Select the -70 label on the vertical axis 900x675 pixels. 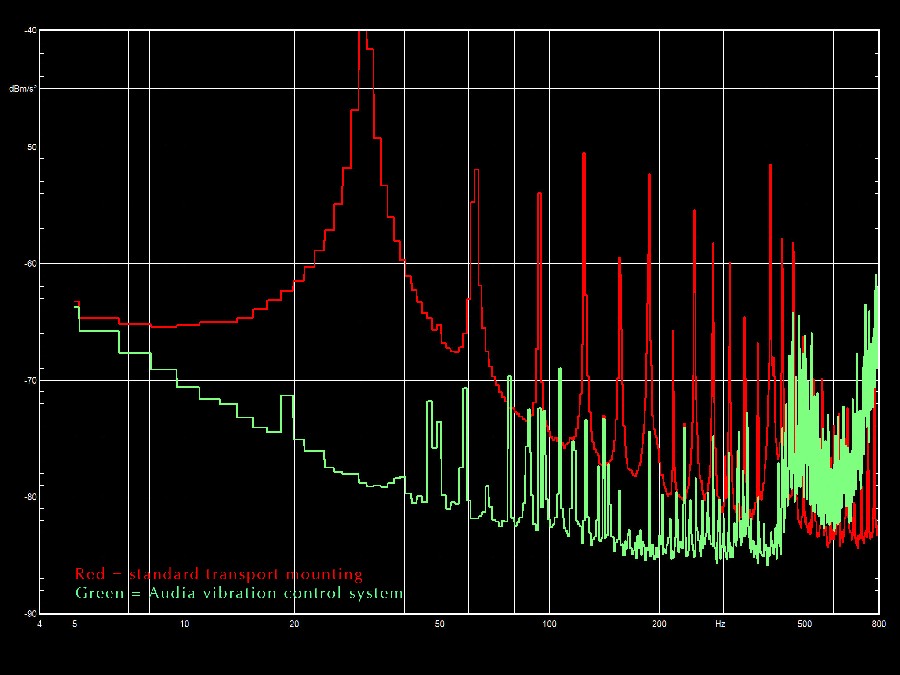(30, 381)
